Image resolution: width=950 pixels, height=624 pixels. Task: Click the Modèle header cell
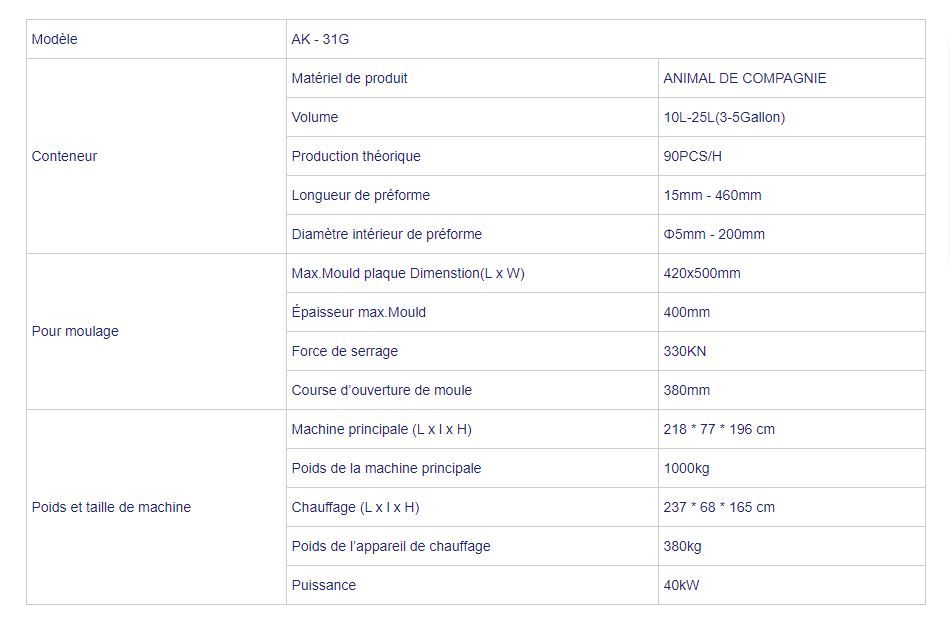(x=55, y=39)
